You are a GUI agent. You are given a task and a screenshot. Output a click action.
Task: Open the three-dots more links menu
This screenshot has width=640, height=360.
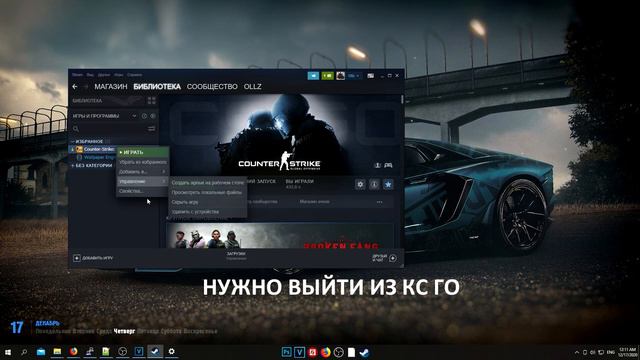coord(380,202)
